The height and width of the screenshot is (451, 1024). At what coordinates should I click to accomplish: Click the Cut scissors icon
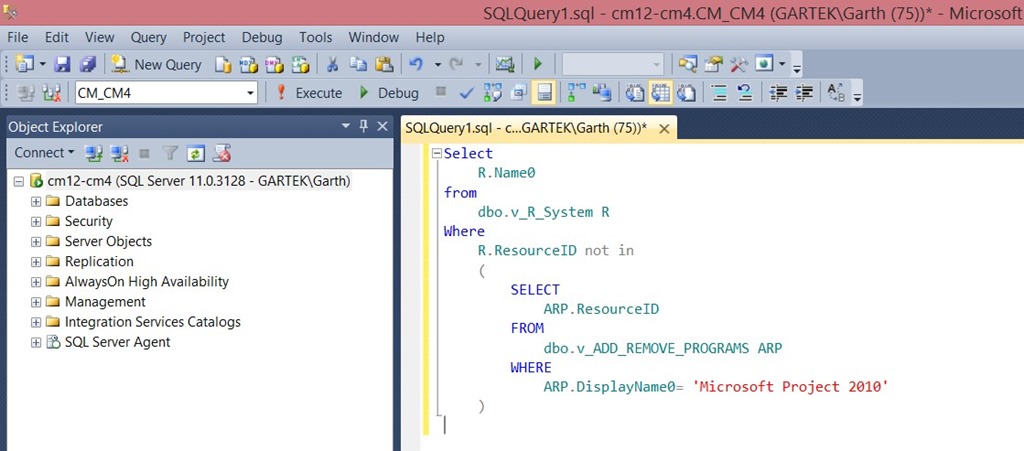tap(332, 64)
